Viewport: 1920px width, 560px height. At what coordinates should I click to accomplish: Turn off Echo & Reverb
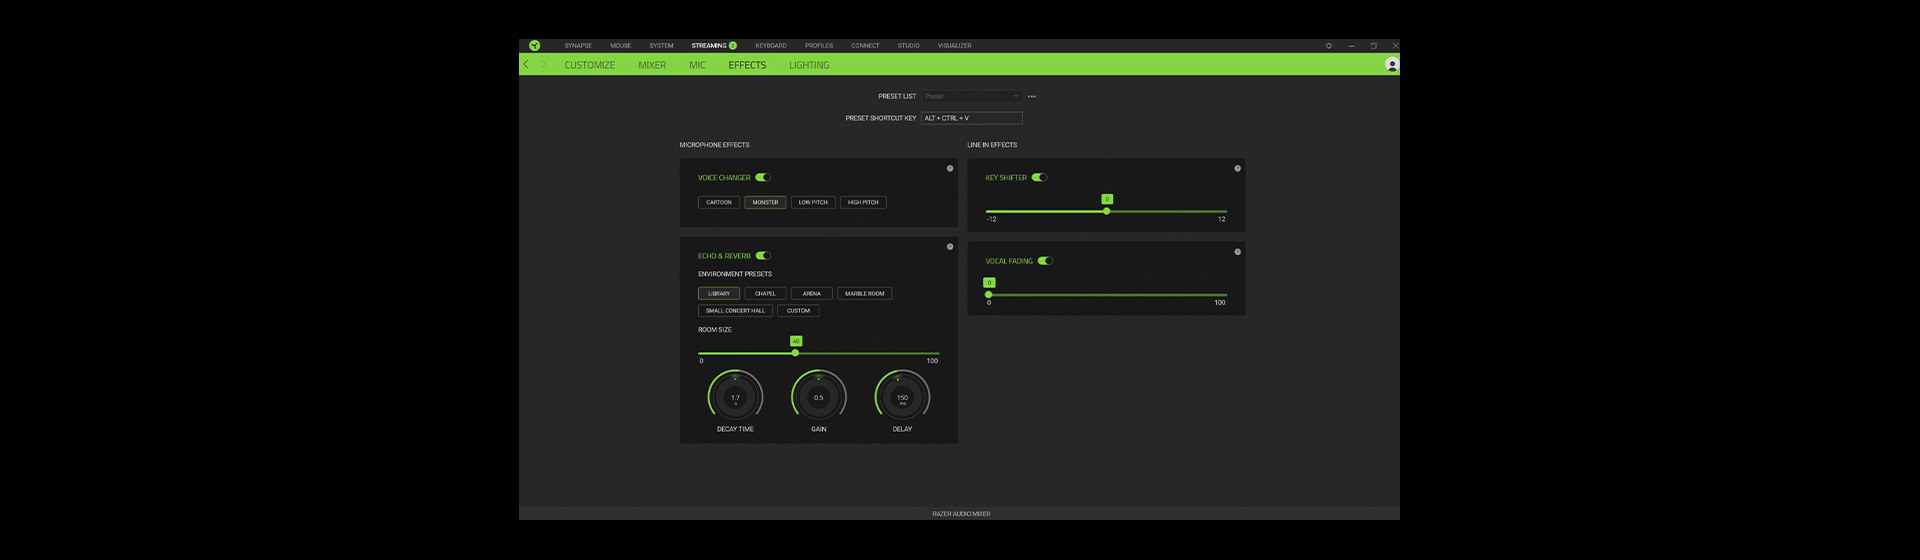click(x=763, y=256)
